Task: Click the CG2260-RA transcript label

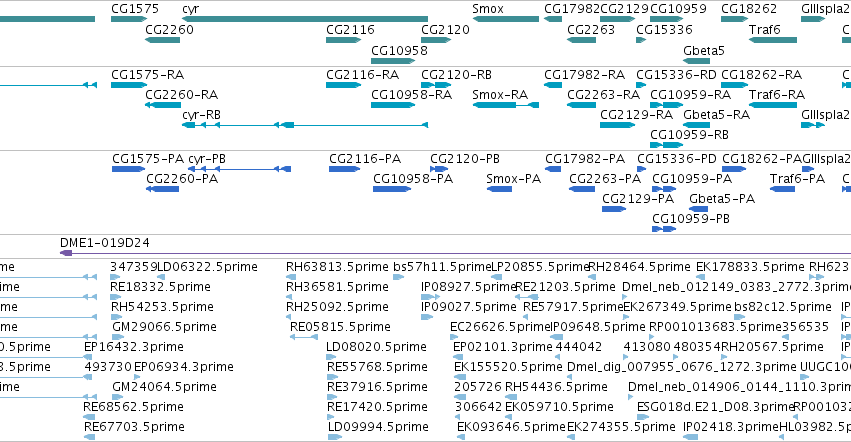Action: pos(181,94)
